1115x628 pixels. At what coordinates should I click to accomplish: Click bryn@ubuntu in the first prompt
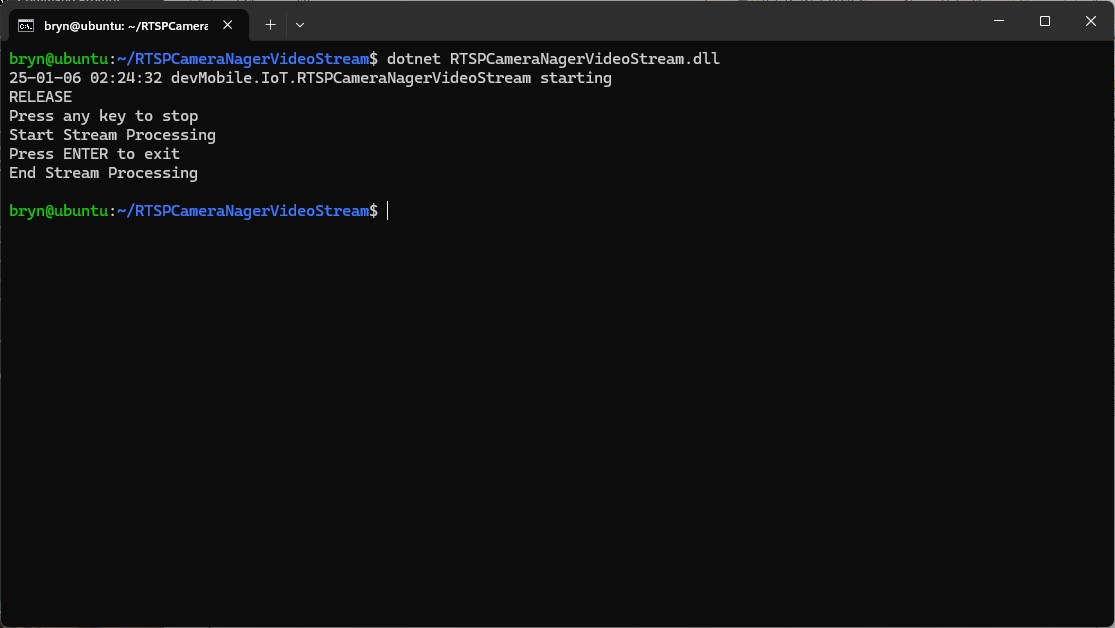click(58, 59)
